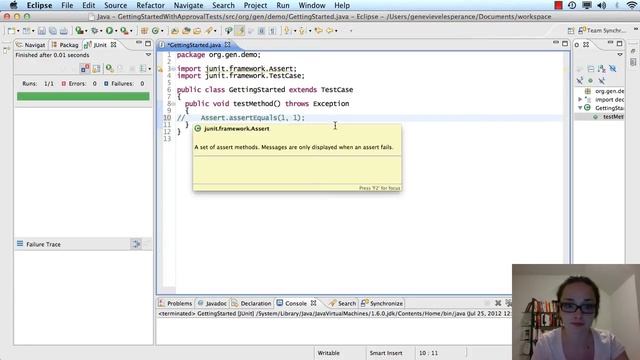This screenshot has height=360, width=640.
Task: Close the GettingStarted.java editor tab
Action: pos(227,44)
